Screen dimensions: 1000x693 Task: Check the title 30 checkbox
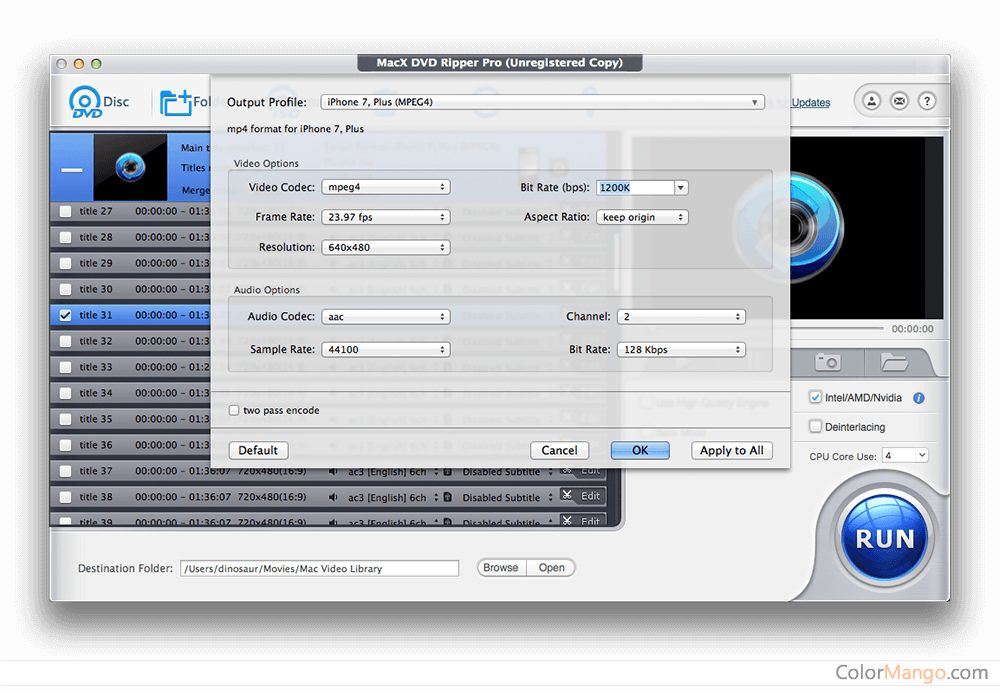pyautogui.click(x=65, y=289)
